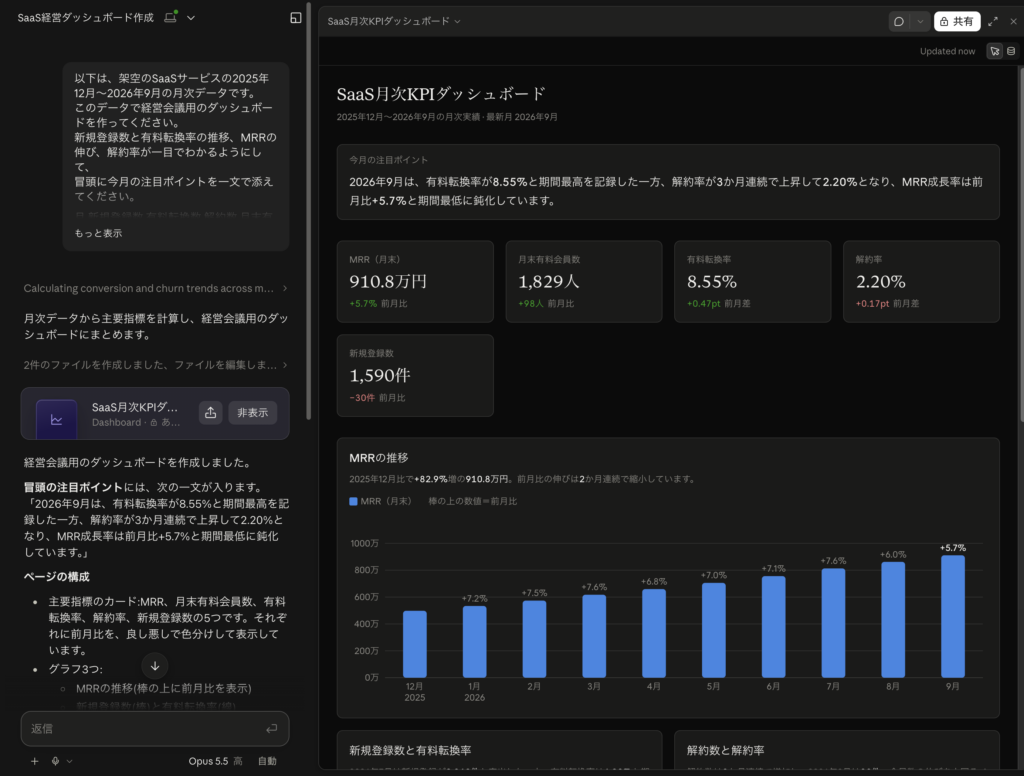
Task: Click the dashboard vertical scrollbar
Action: pos(1021,245)
